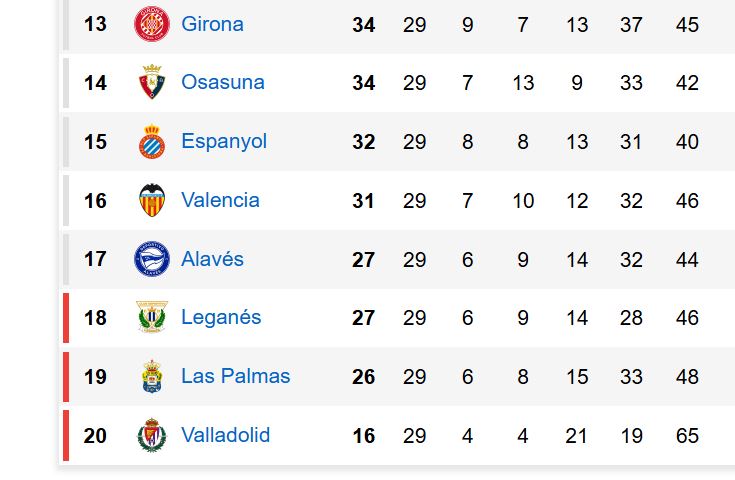Click the Leganés club crest icon
Screen dimensions: 735x480
point(152,318)
